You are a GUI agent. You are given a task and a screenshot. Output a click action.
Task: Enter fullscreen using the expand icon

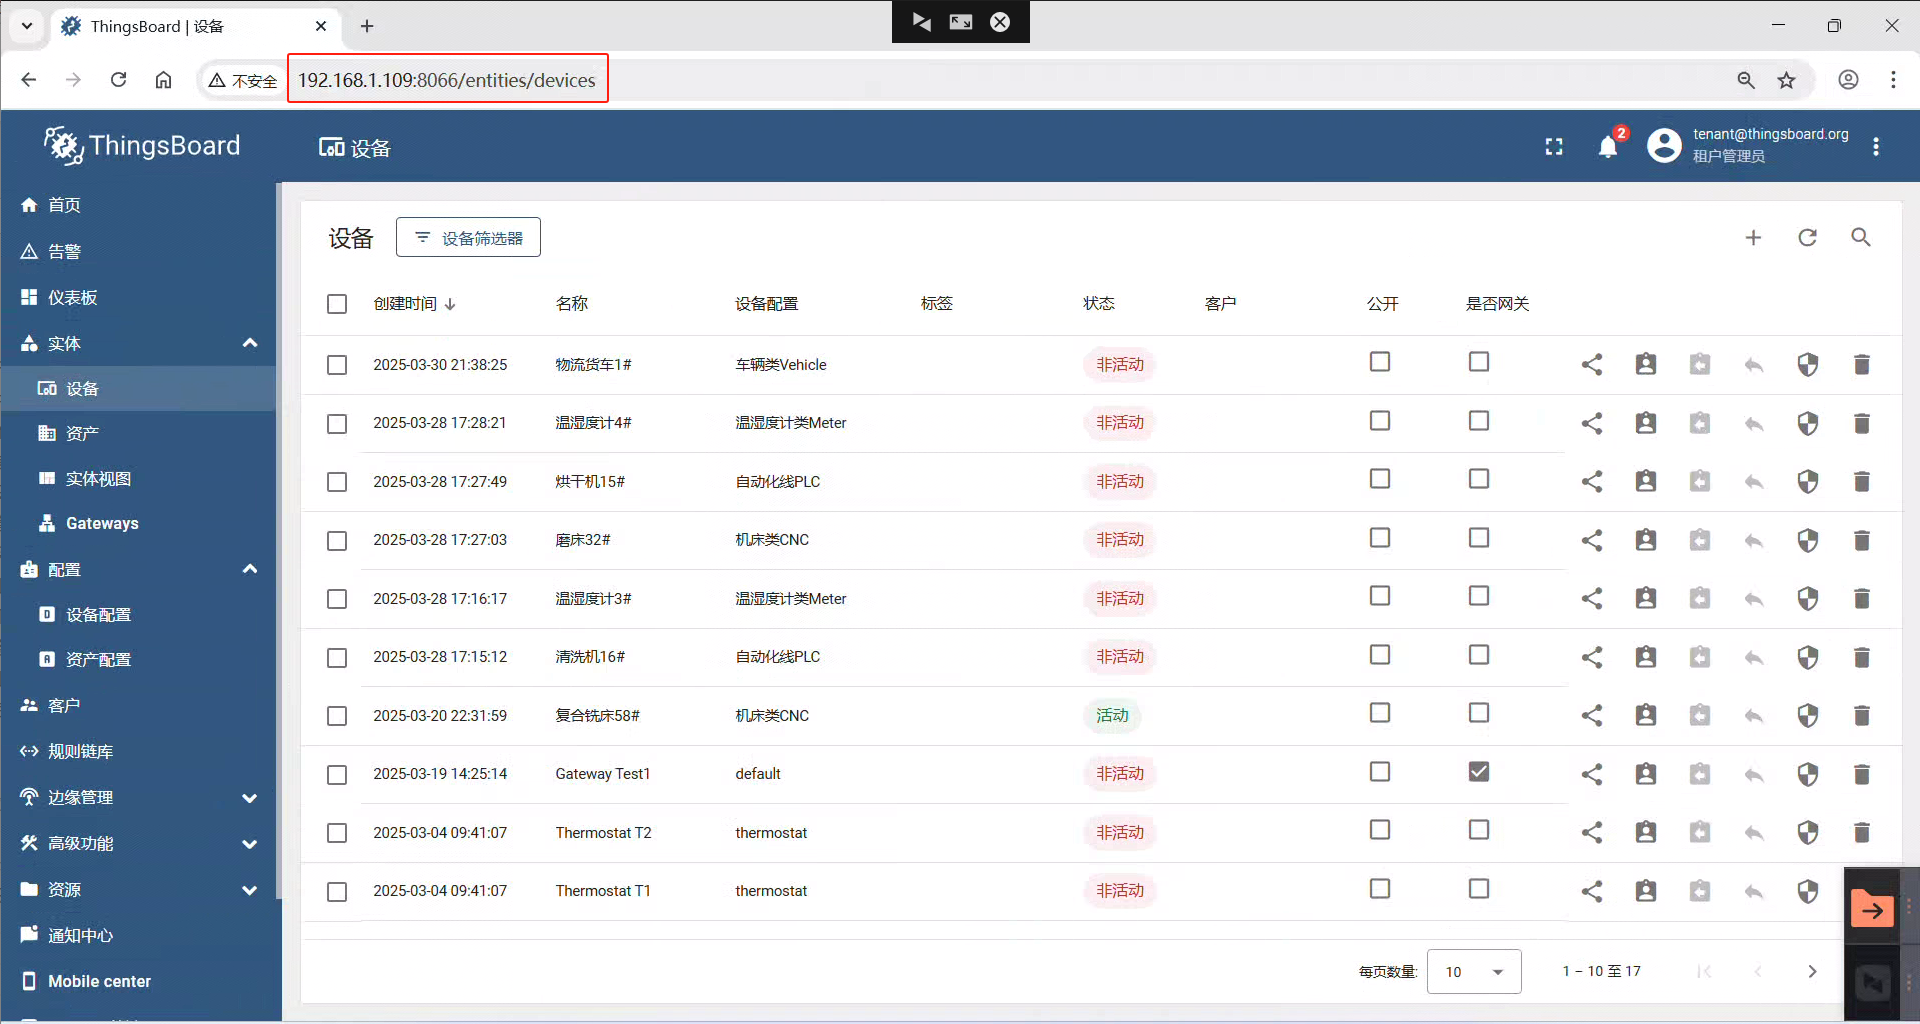[x=1554, y=146]
